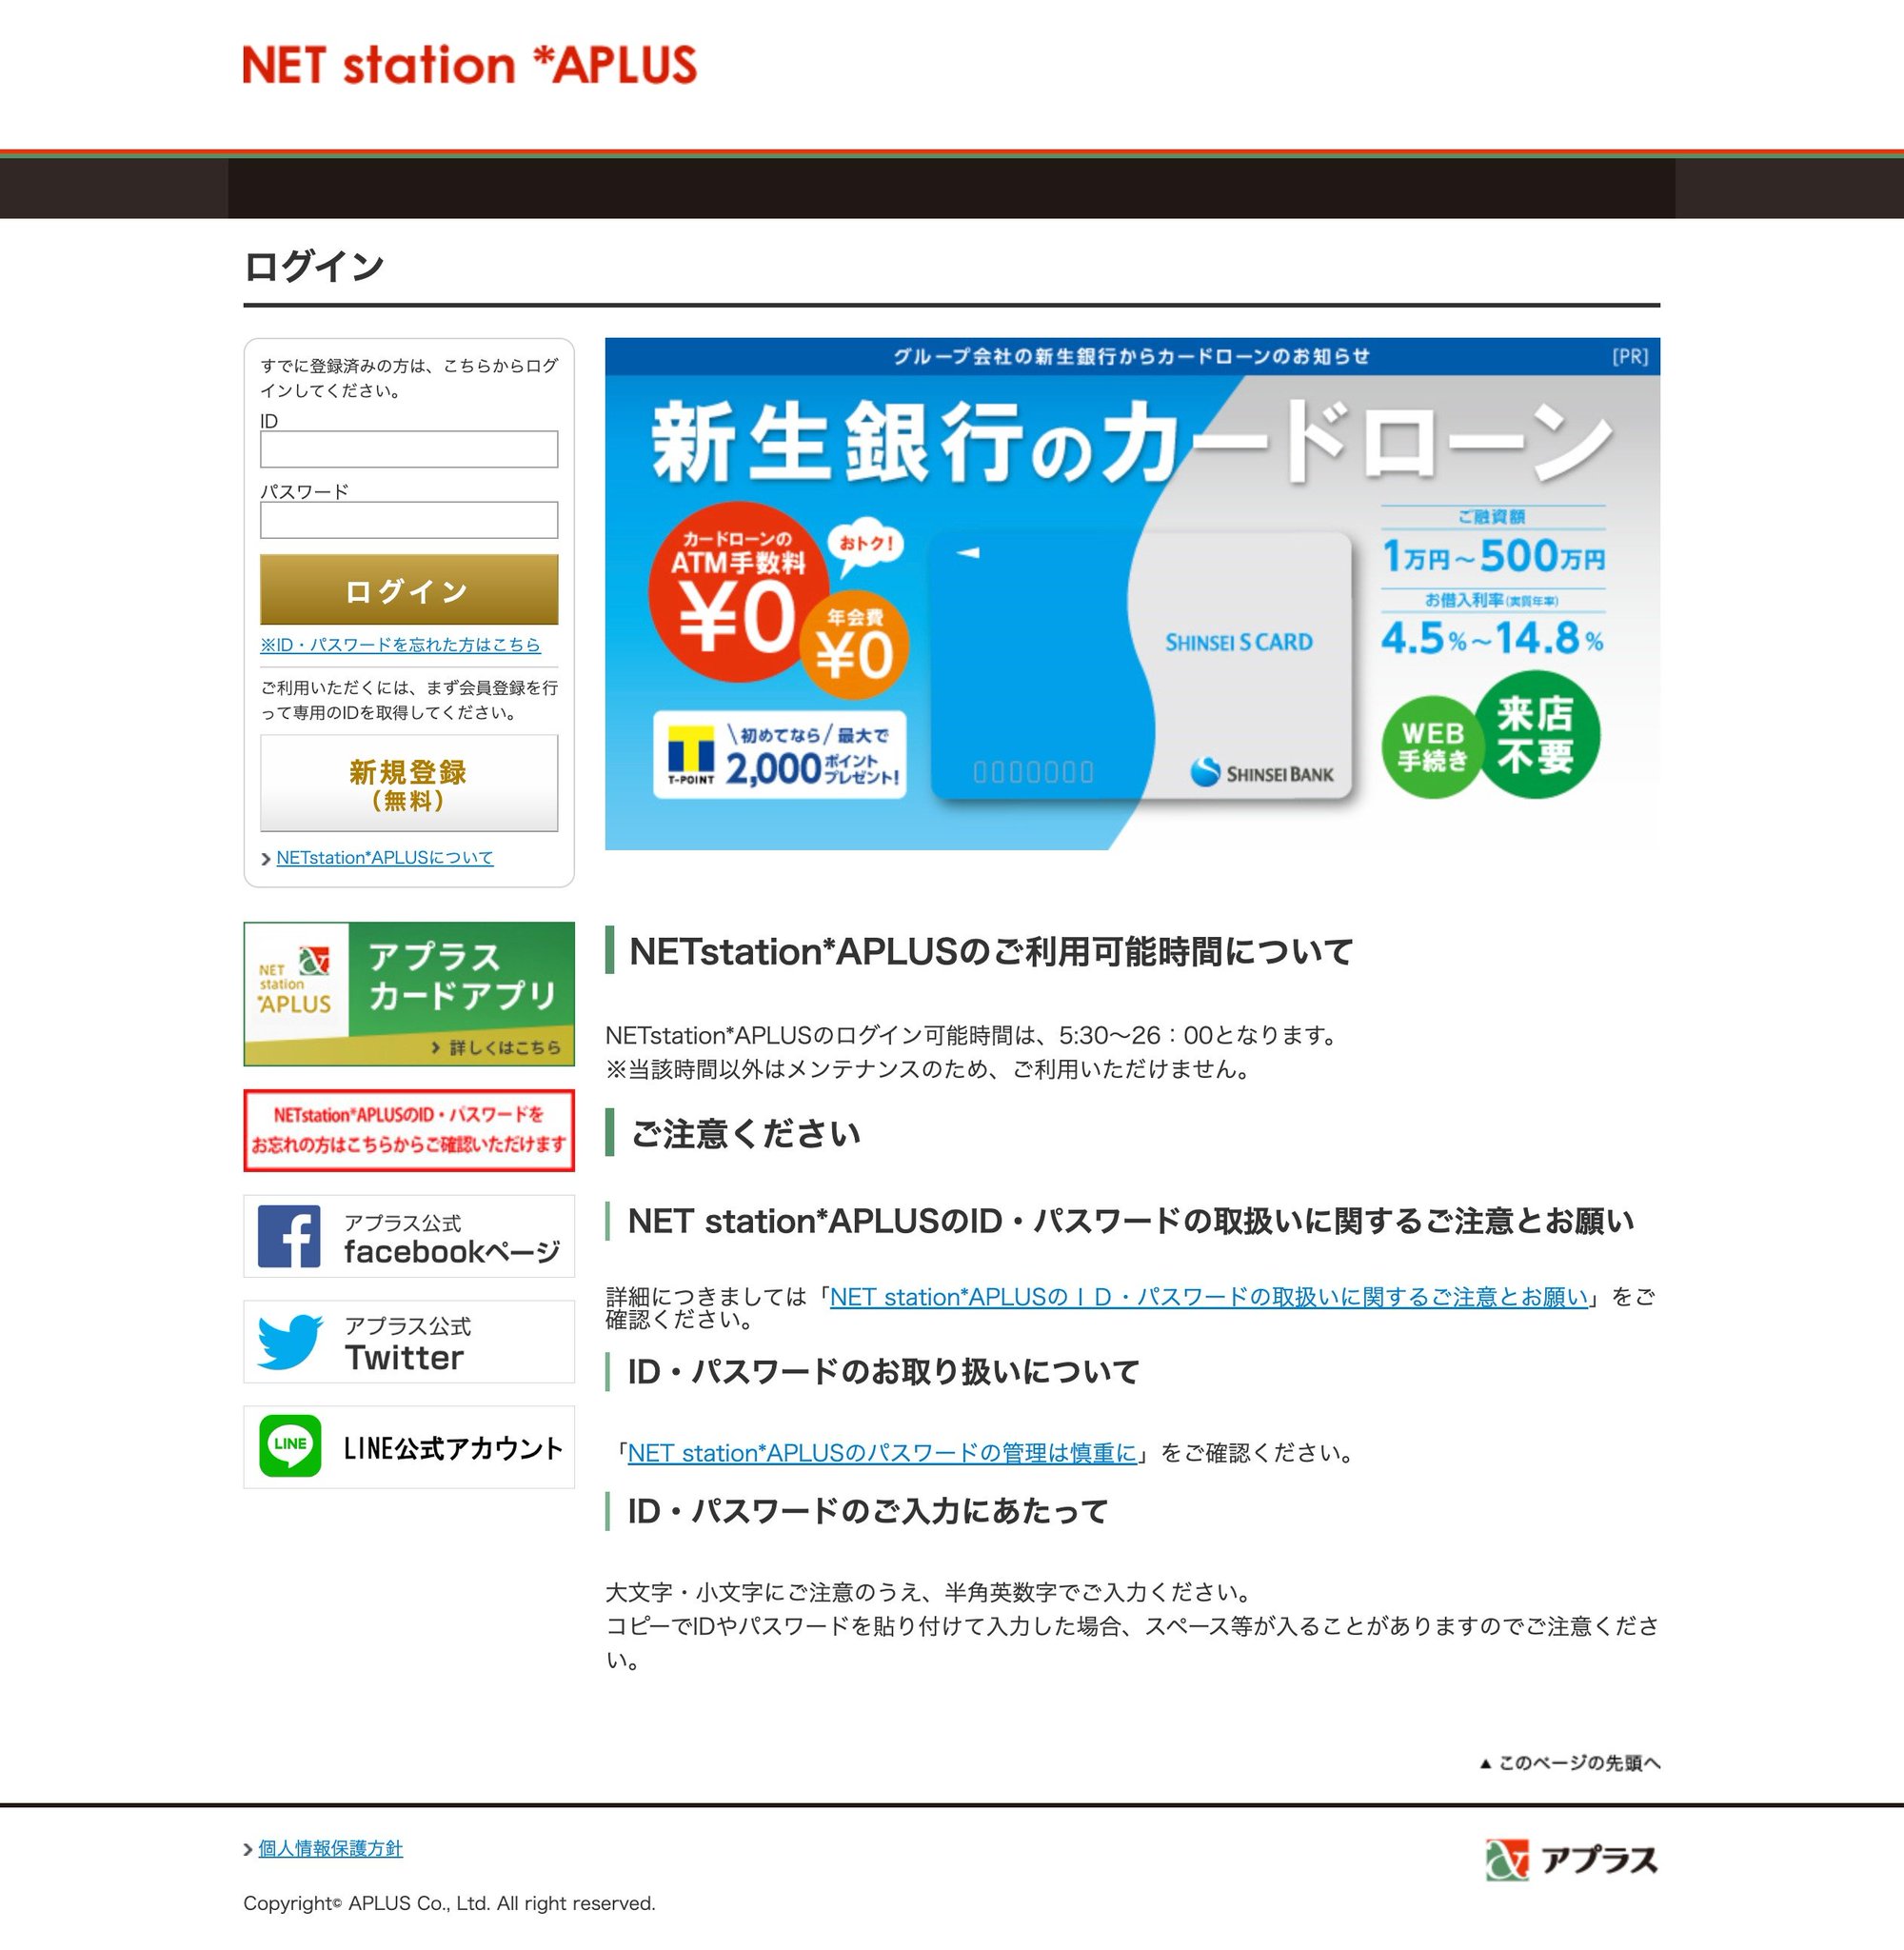Click the Aplus logo in the footer
This screenshot has height=1950, width=1904.
point(1570,1859)
